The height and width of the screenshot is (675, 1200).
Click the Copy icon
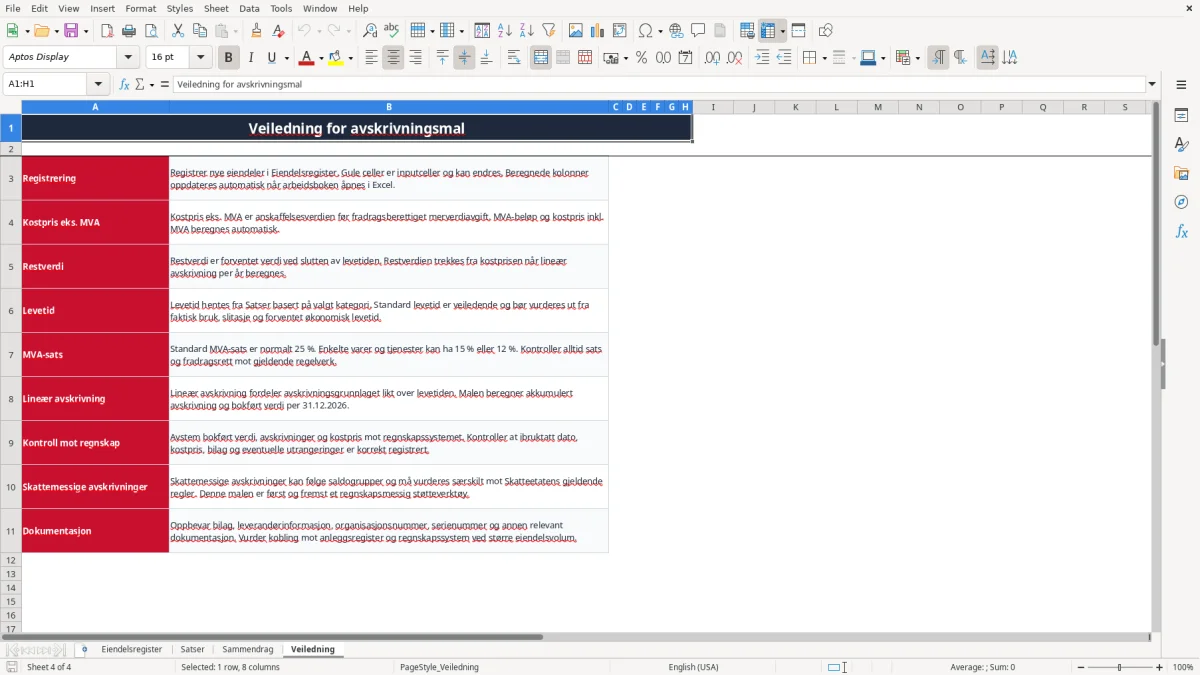coord(199,31)
